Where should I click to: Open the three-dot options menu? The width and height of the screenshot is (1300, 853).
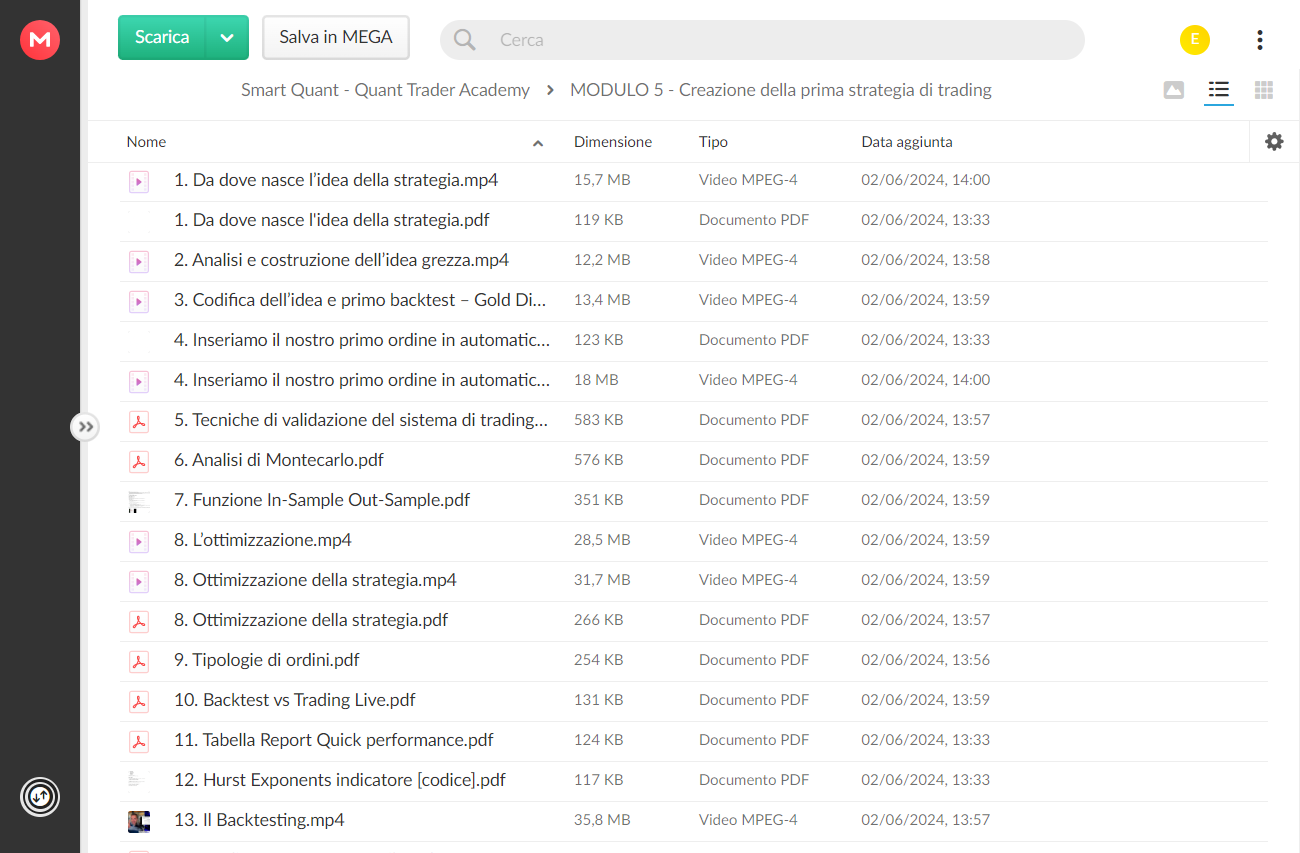click(x=1259, y=40)
